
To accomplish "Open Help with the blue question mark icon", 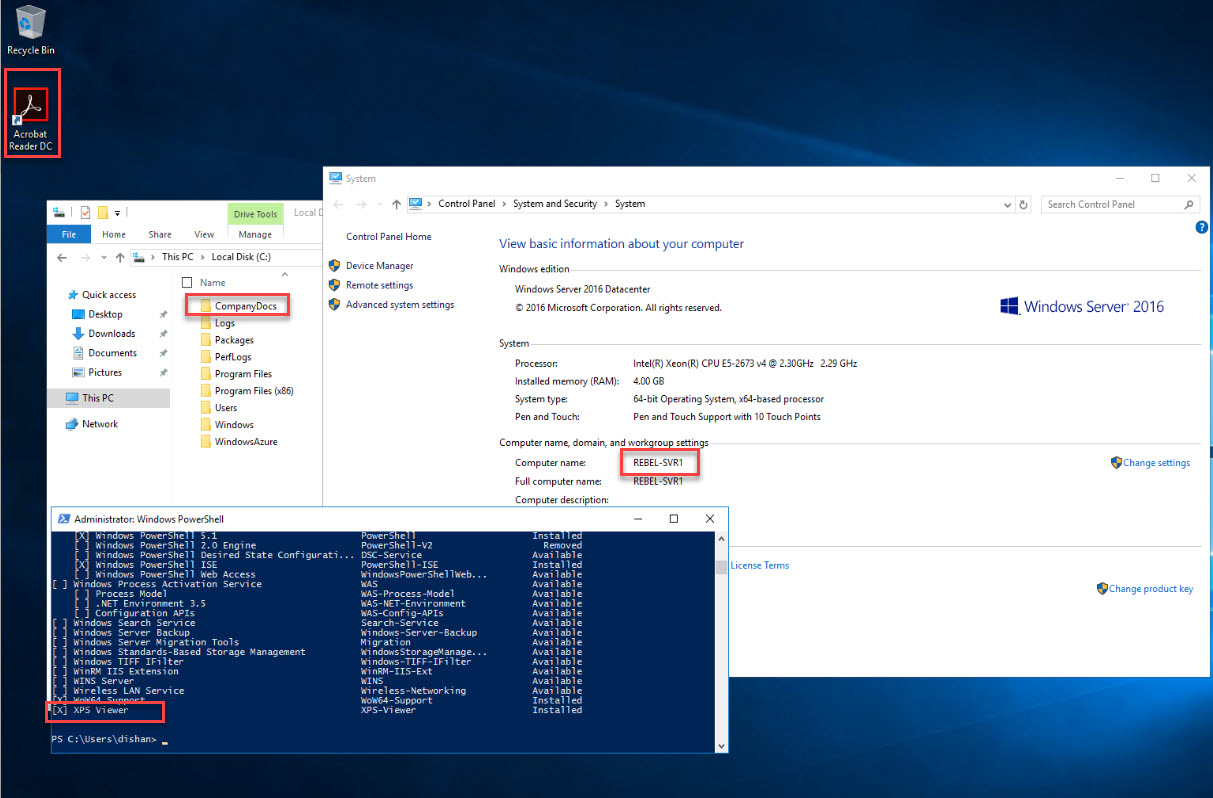I will (1202, 227).
